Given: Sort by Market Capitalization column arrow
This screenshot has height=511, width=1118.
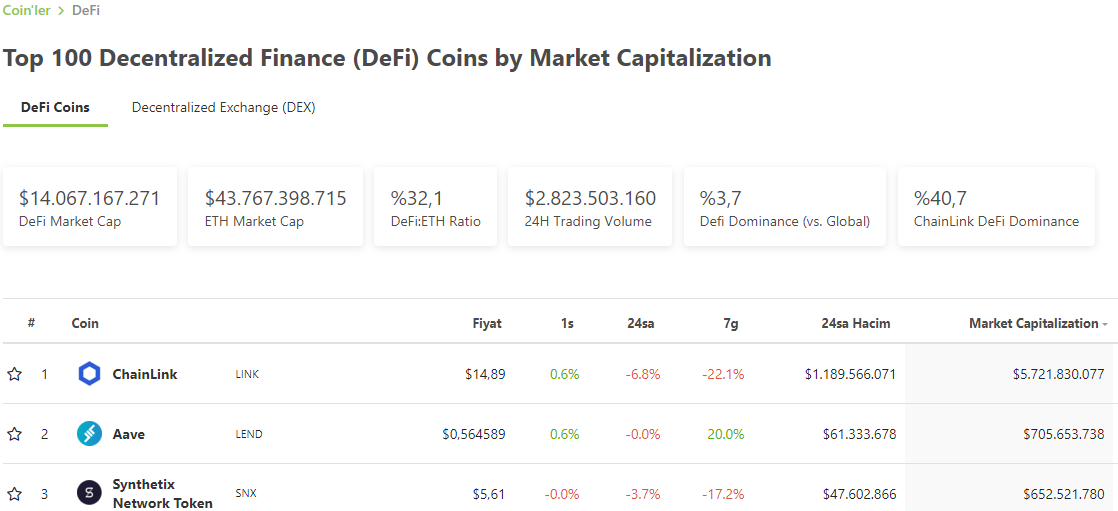Looking at the screenshot, I should (1104, 324).
